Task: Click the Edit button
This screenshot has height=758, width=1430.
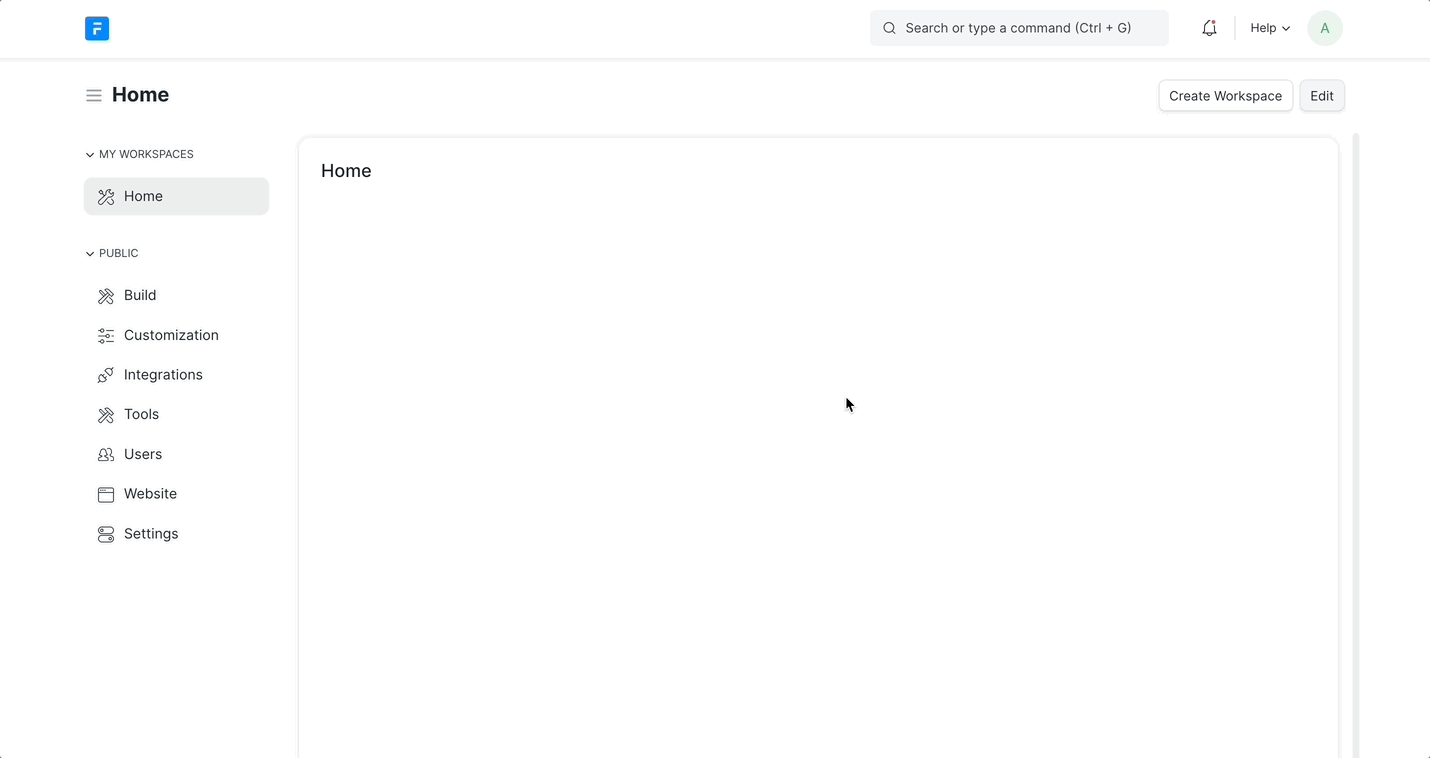Action: coord(1322,96)
